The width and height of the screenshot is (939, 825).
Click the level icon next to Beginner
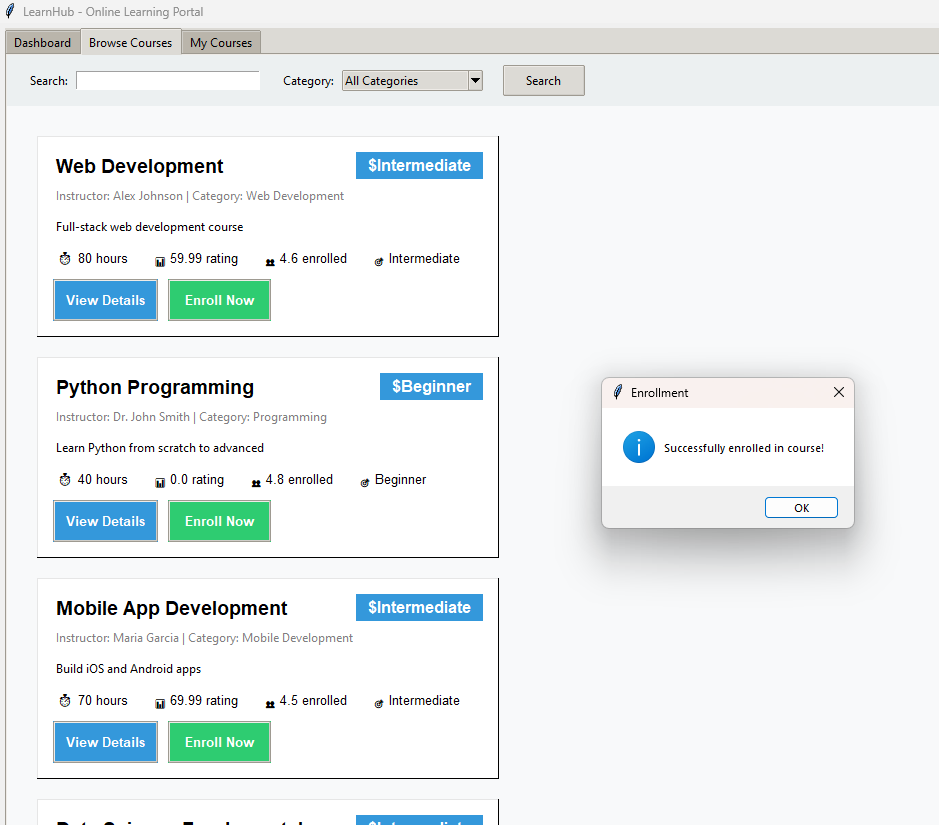[365, 482]
